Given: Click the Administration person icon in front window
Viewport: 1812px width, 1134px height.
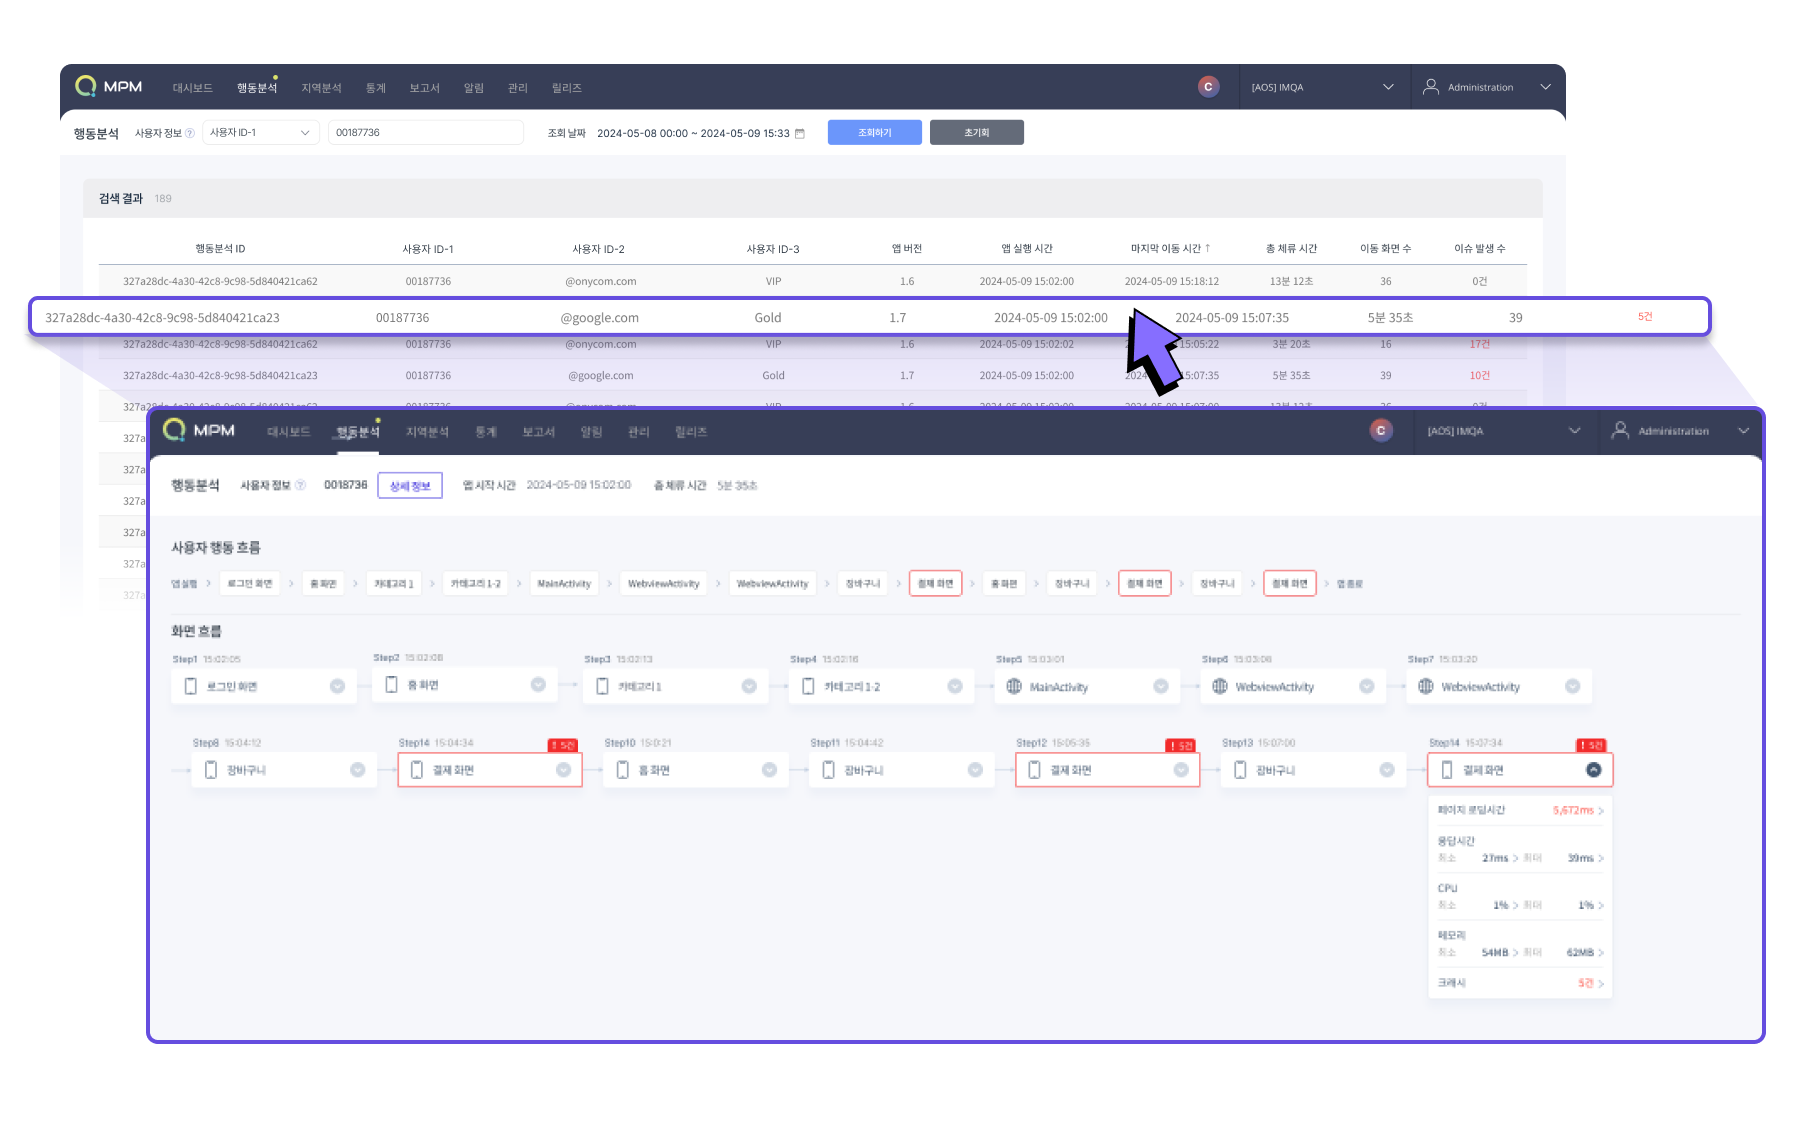Looking at the screenshot, I should tap(1620, 431).
